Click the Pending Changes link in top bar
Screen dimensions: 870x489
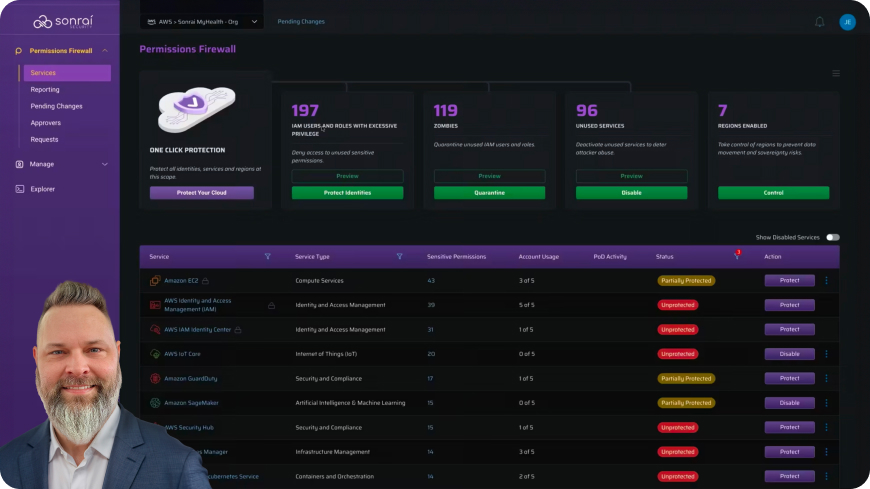(301, 22)
